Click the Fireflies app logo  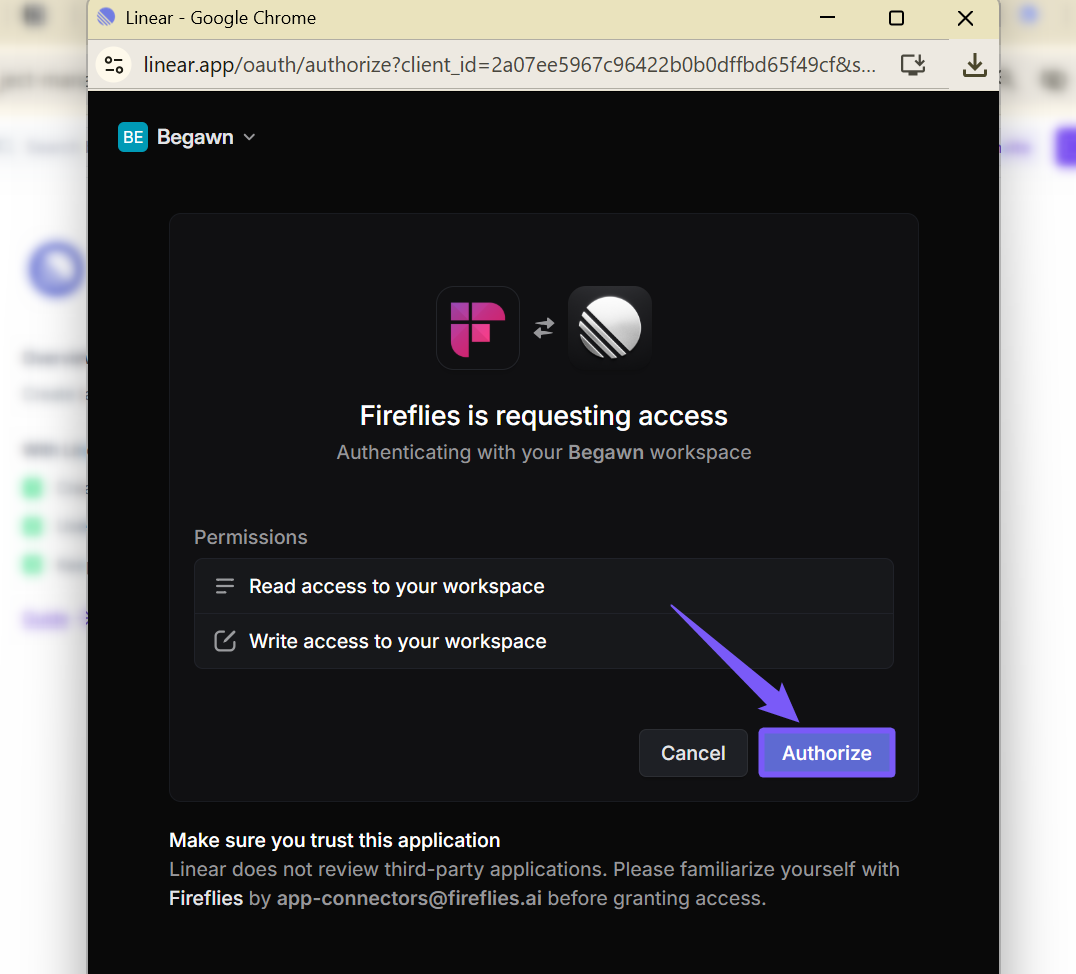(x=478, y=328)
